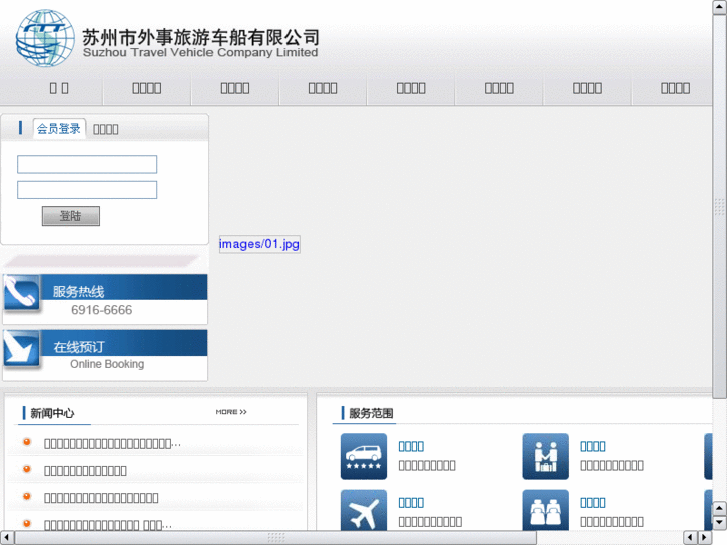Open the 在线预订 Online Booking banner
This screenshot has width=727, height=545.
coord(105,355)
